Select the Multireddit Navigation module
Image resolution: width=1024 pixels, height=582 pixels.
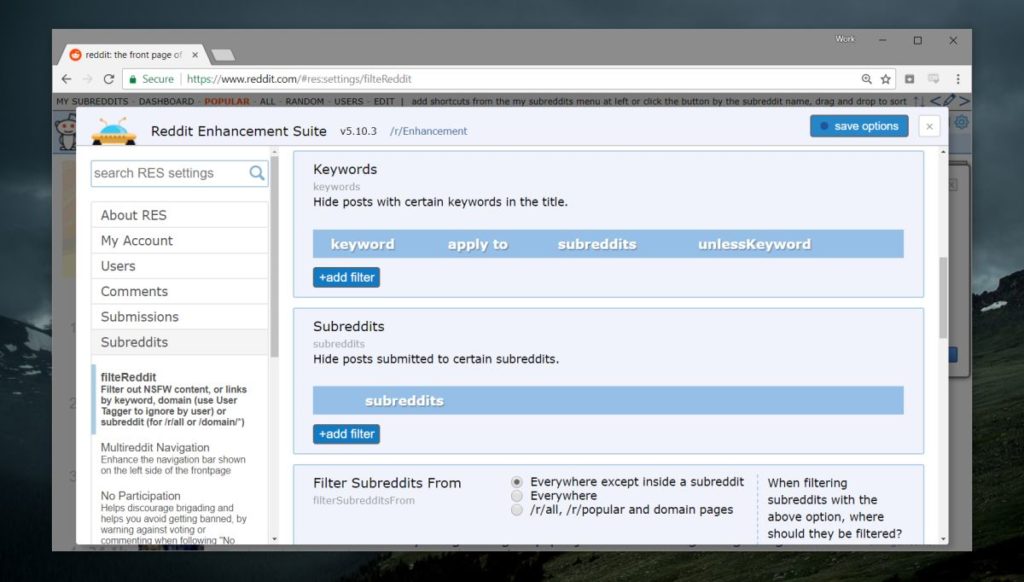(x=173, y=459)
